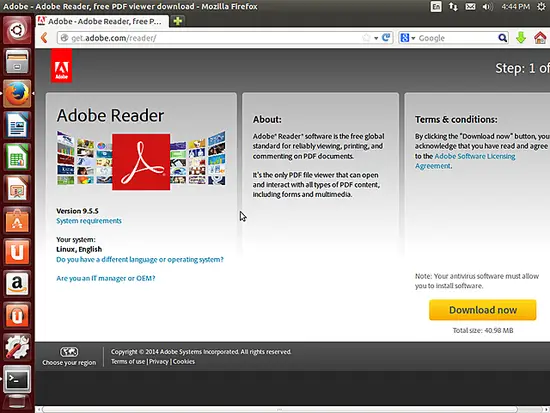Image resolution: width=550 pixels, height=413 pixels.
Task: Open Adobe Software Licensing Agreement link
Action: coord(465,161)
